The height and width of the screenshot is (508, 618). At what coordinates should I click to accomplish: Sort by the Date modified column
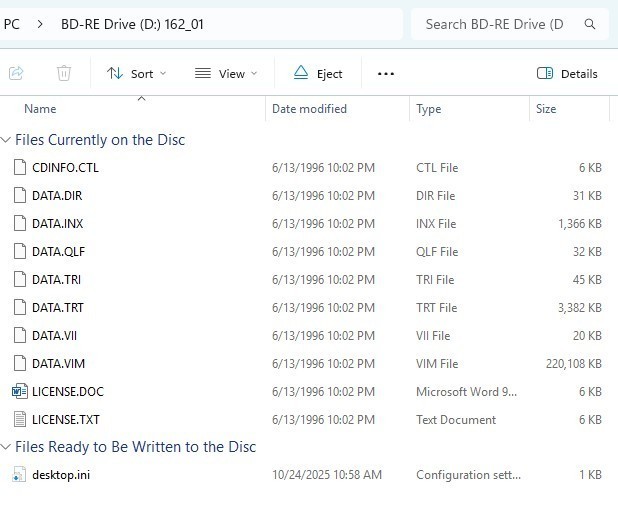click(x=309, y=109)
